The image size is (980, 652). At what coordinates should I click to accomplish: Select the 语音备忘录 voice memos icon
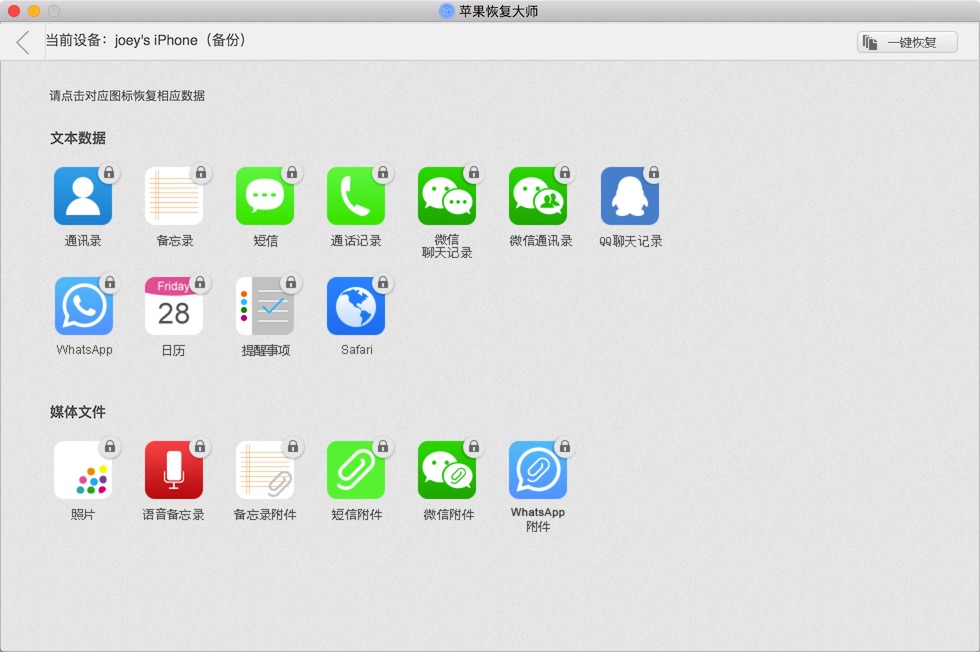pos(174,470)
